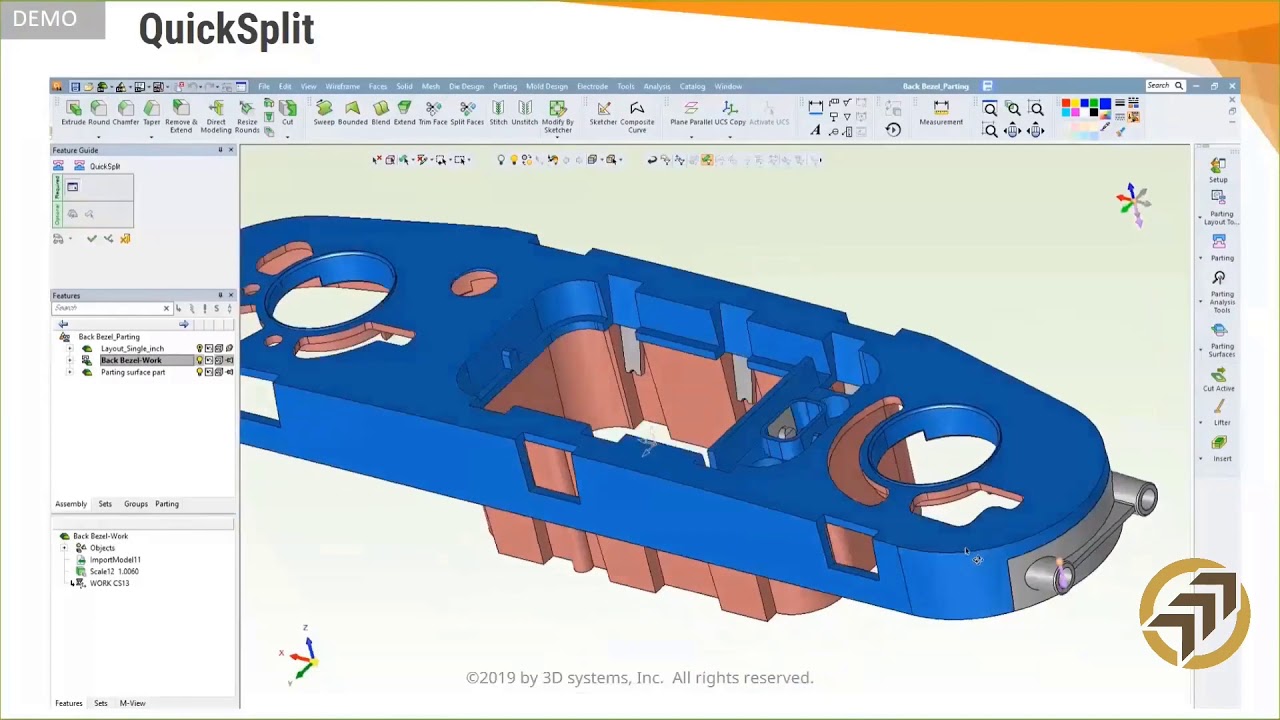
Task: Select the Taper tool
Action: pos(151,113)
